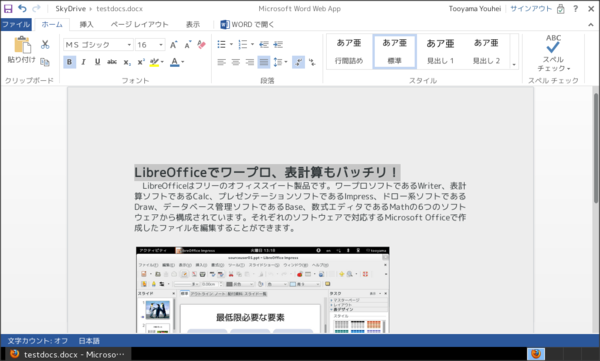Apply numbered list
The height and width of the screenshot is (361, 600).
(x=243, y=44)
